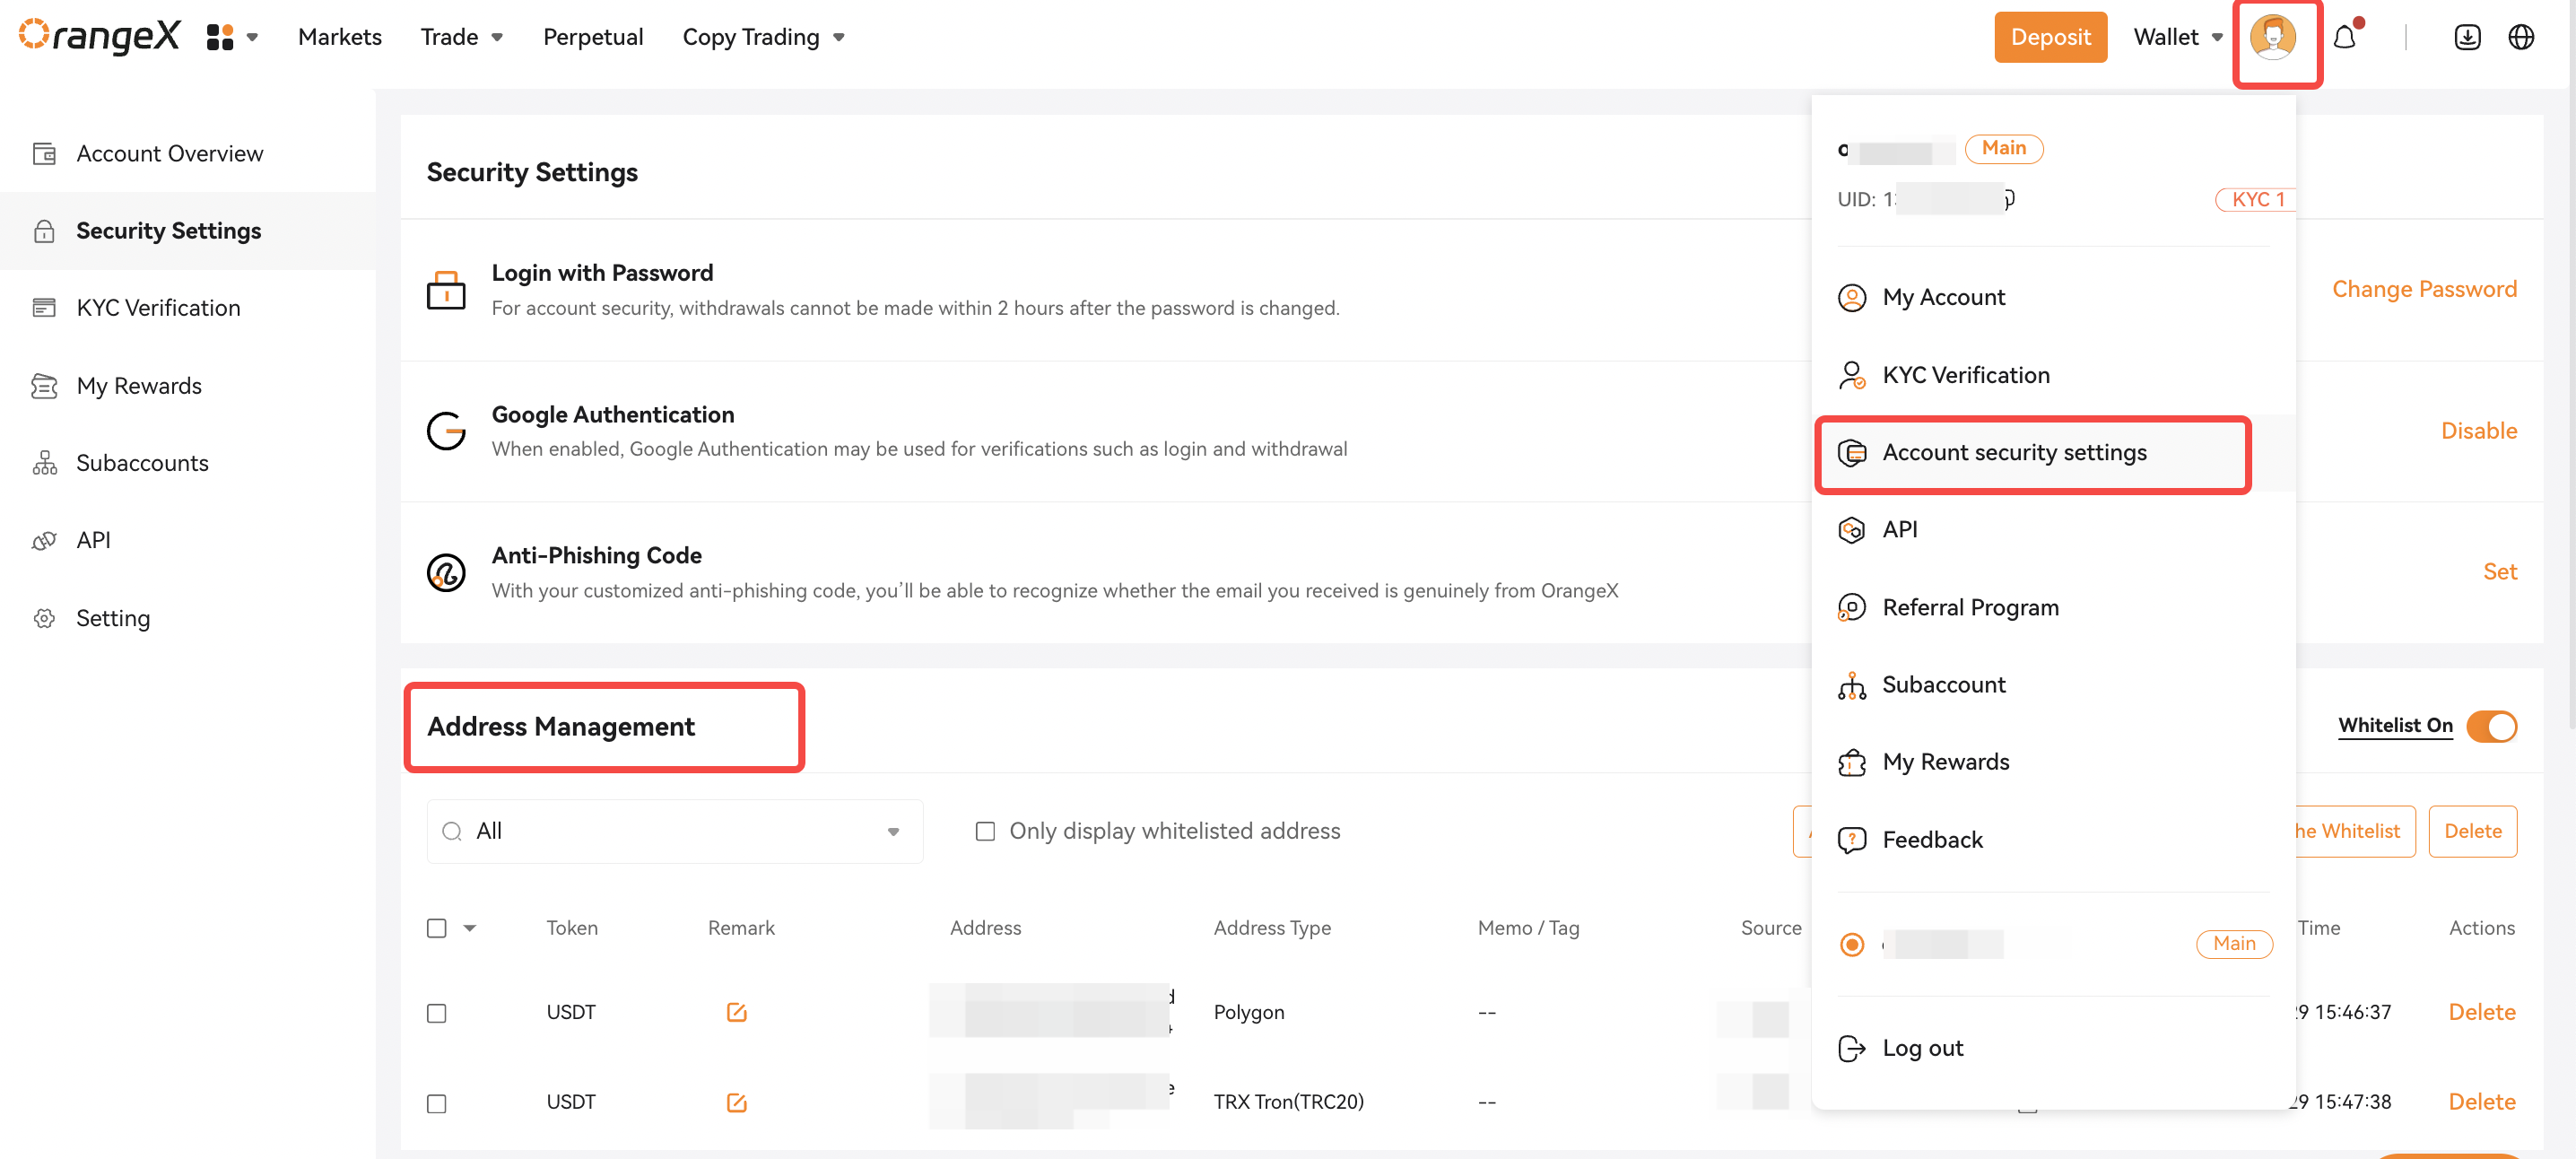Click API icon in profile dropdown

pos(1851,530)
